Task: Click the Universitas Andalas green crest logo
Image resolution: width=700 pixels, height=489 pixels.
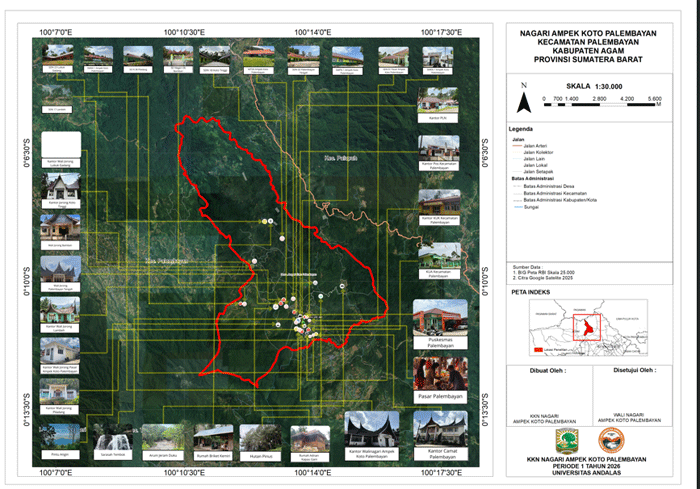Action: coord(567,441)
